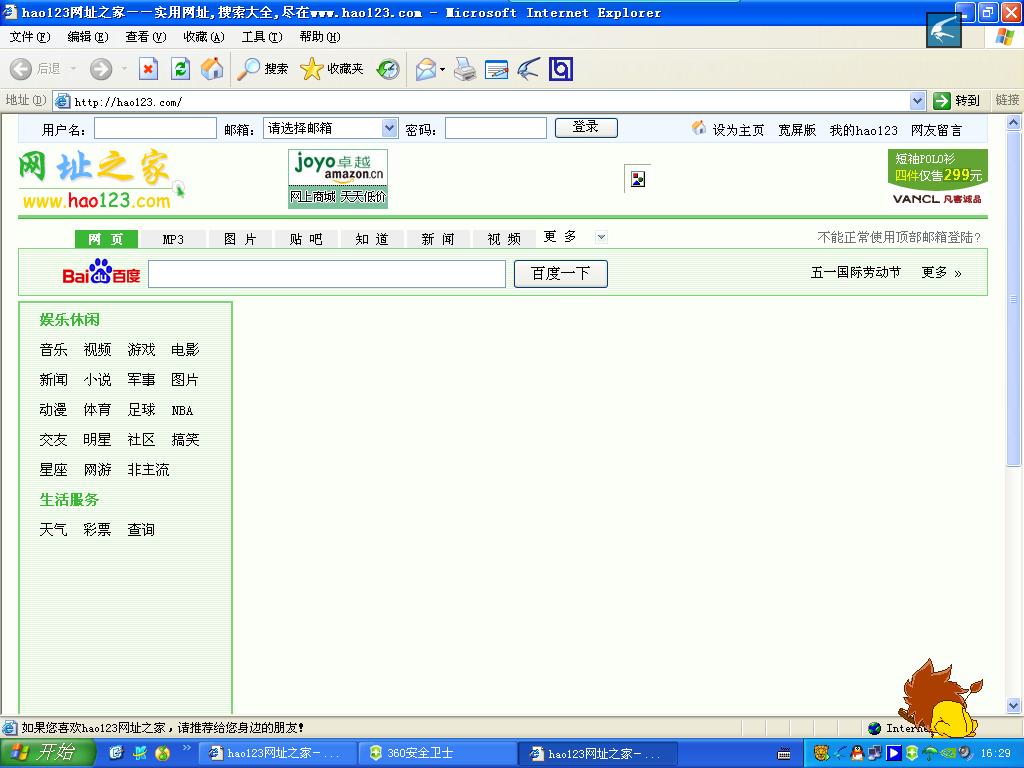Switch to the MP3 search tab
Viewport: 1024px width, 768px height.
173,239
